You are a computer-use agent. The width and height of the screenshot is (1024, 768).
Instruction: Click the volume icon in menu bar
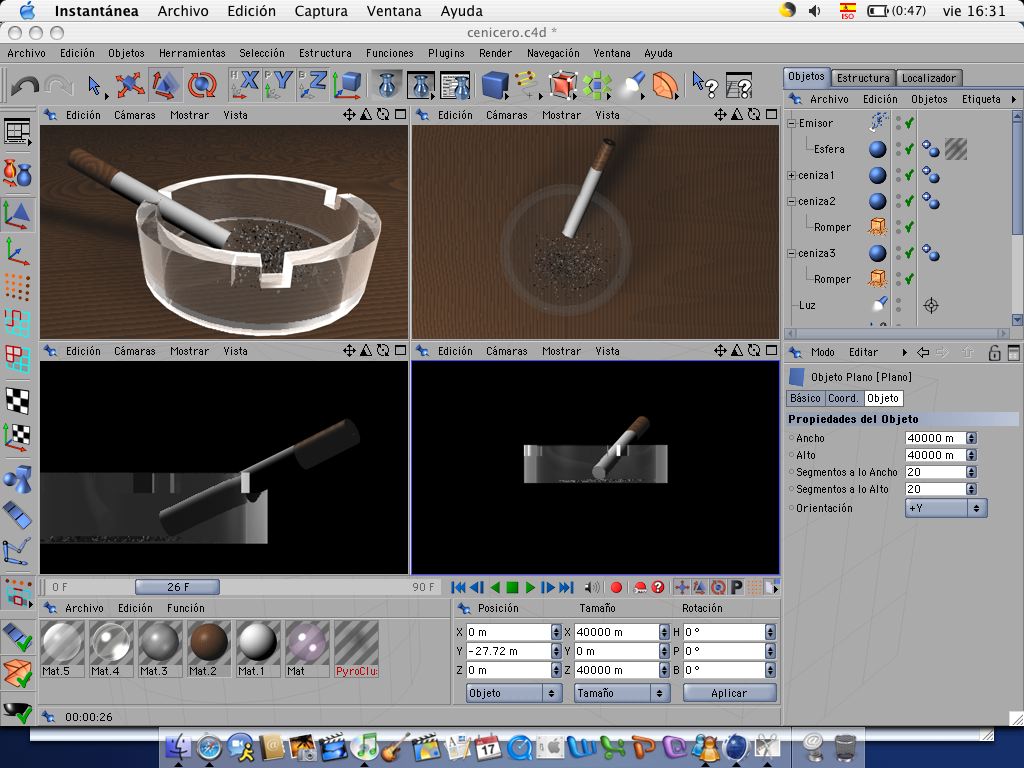[x=814, y=10]
